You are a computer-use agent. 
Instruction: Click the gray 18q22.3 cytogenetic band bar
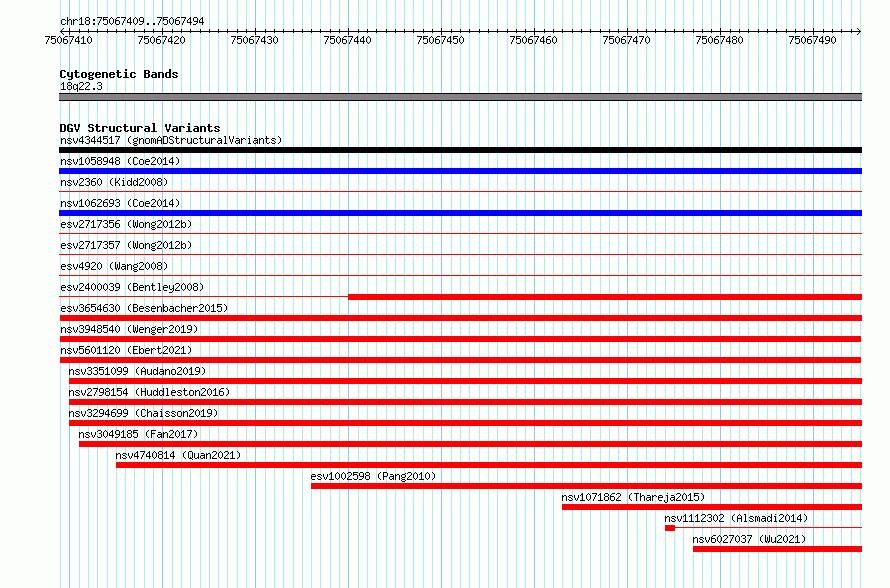pos(460,97)
